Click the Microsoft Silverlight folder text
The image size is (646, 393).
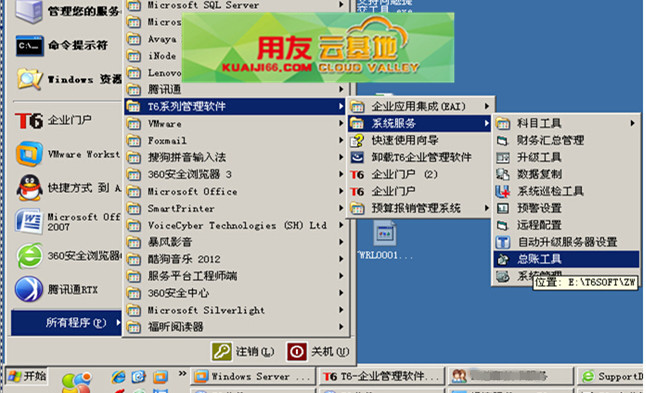click(x=206, y=310)
